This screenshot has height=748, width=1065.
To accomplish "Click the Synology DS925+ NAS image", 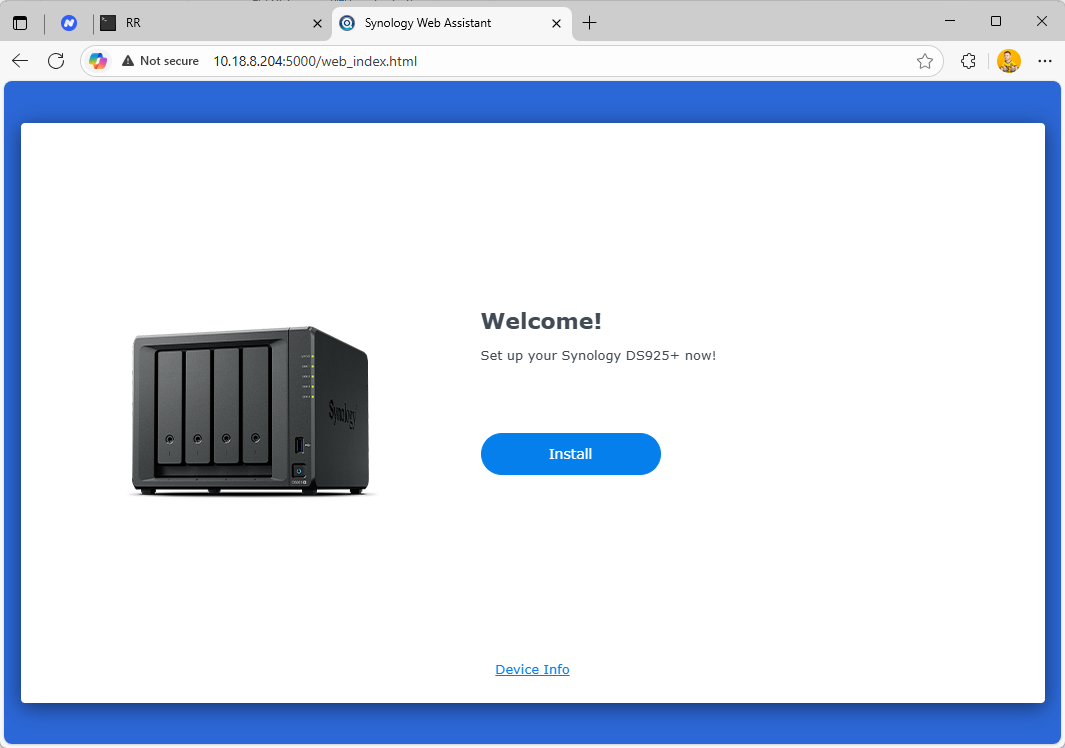I will 251,411.
